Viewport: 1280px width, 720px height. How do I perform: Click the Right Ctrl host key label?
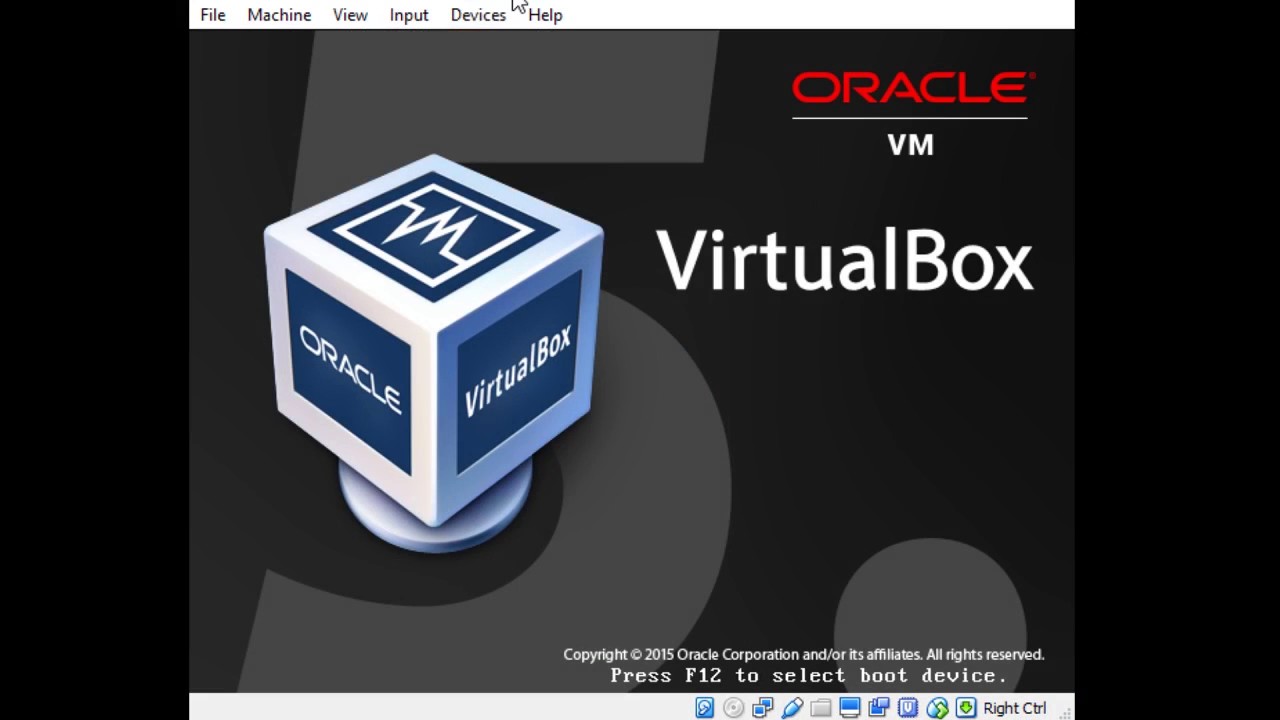[1015, 708]
